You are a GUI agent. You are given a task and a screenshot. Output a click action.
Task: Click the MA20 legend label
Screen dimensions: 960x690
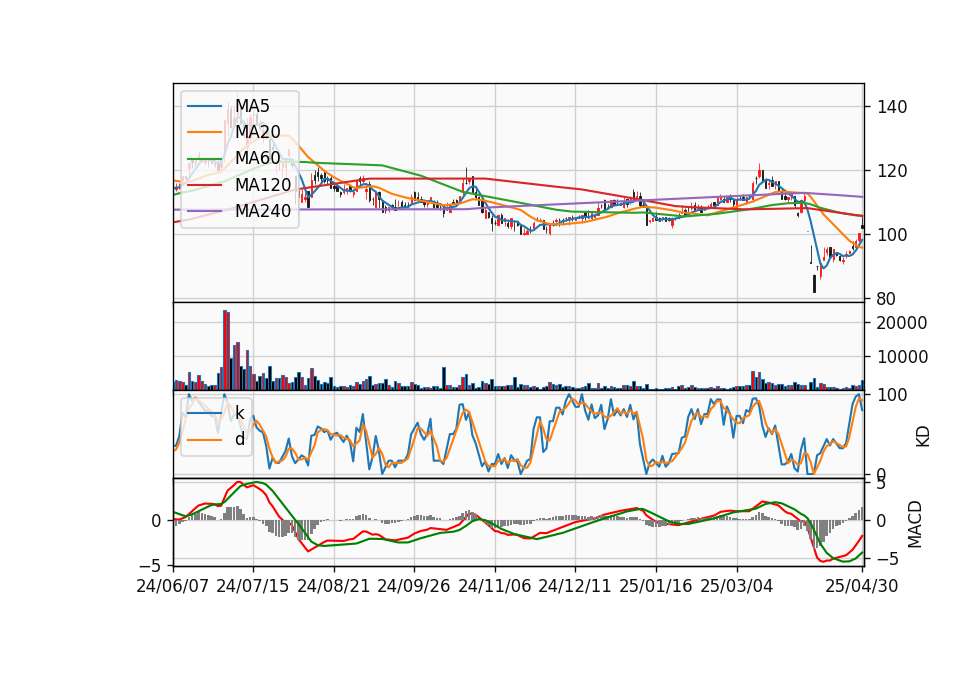coord(257,132)
